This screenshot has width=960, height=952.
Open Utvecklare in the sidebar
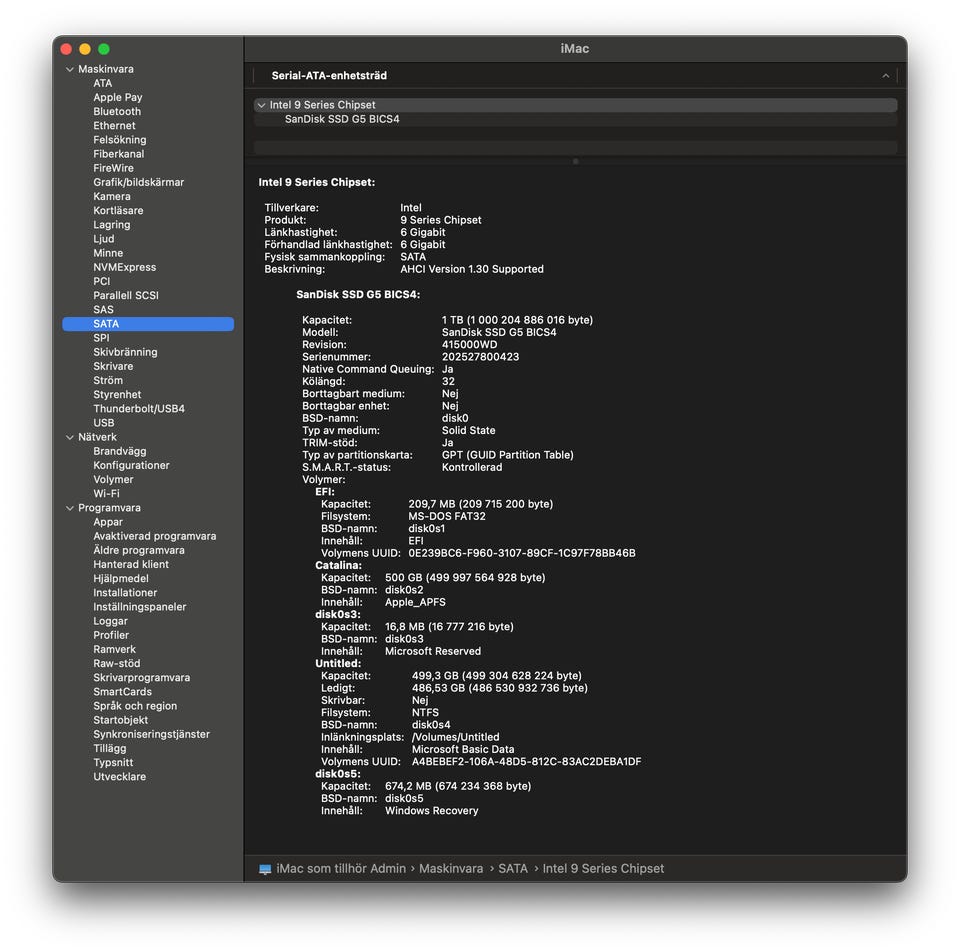pos(119,777)
